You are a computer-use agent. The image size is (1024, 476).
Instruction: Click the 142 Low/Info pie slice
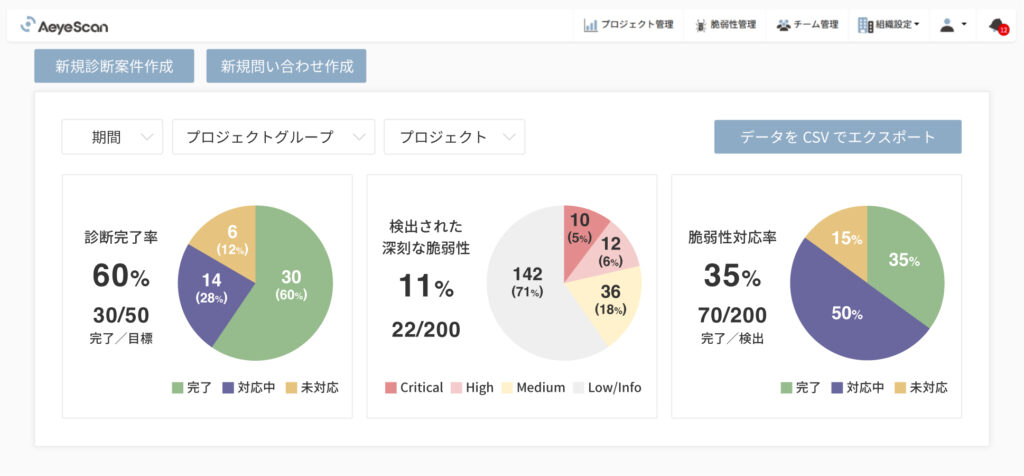(527, 280)
